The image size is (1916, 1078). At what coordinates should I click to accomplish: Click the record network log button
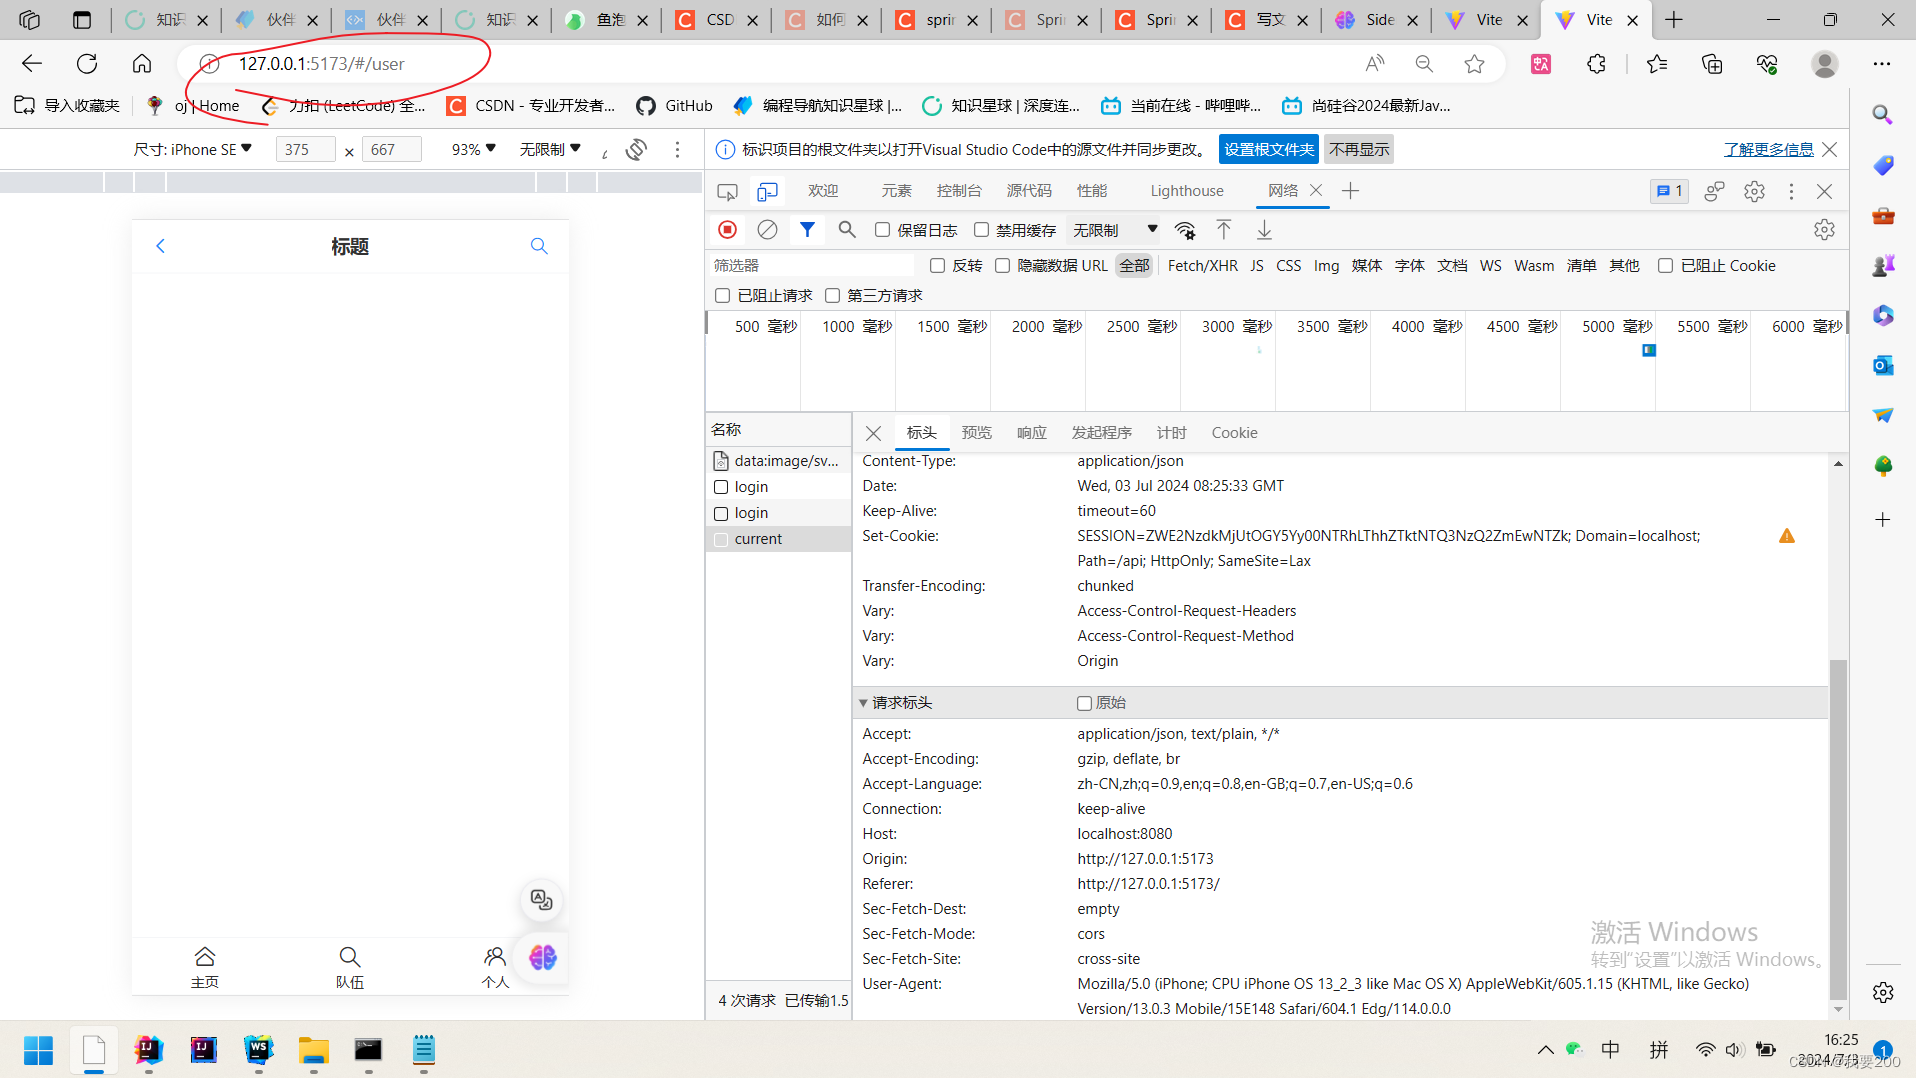point(728,230)
